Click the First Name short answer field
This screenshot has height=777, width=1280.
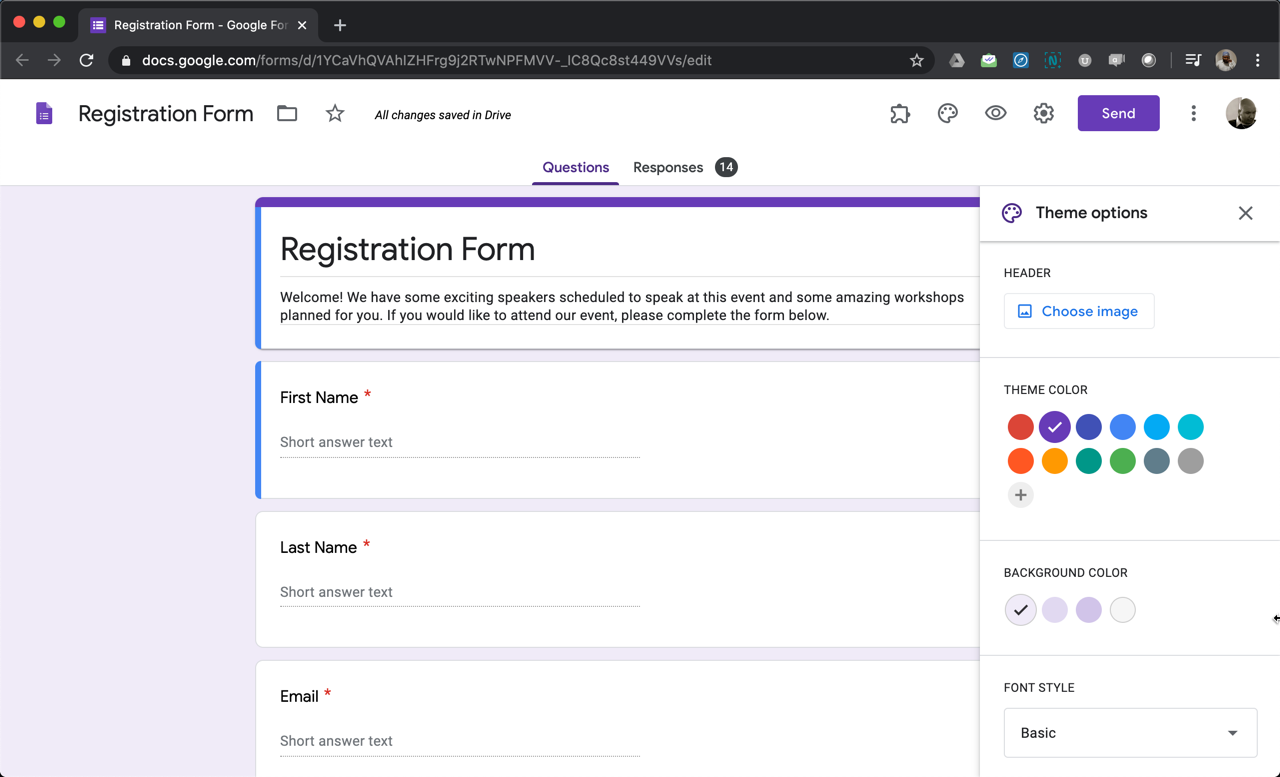[459, 442]
